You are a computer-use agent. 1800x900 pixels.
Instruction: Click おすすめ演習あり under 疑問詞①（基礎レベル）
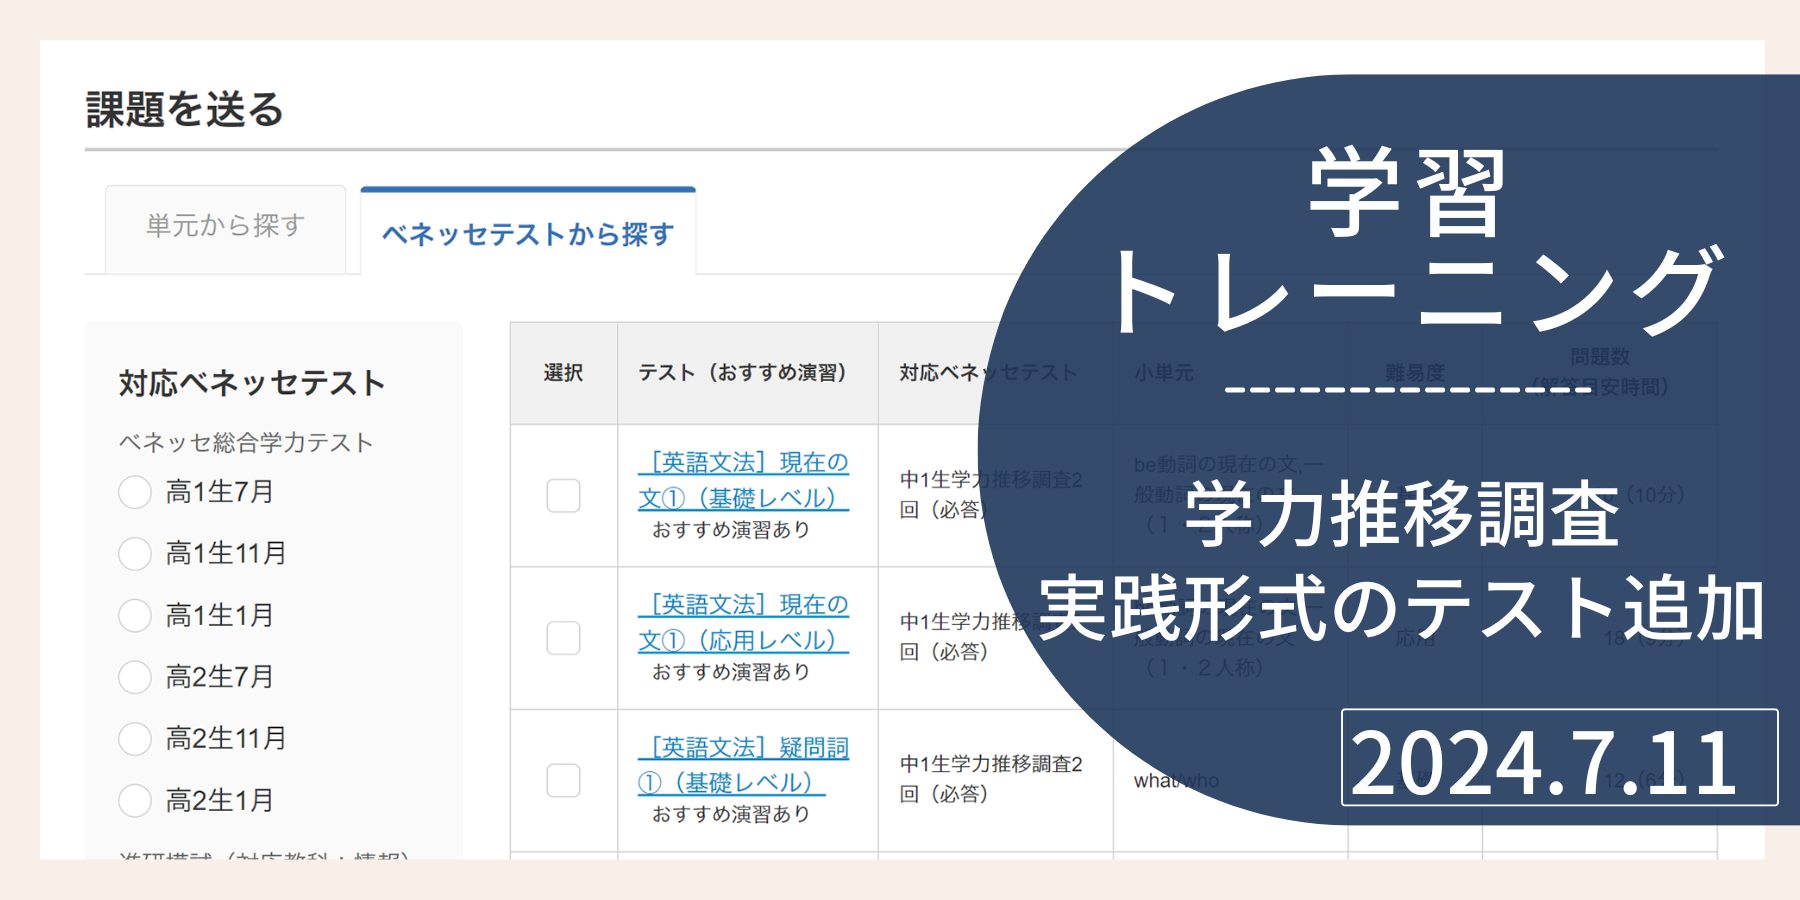tap(731, 815)
